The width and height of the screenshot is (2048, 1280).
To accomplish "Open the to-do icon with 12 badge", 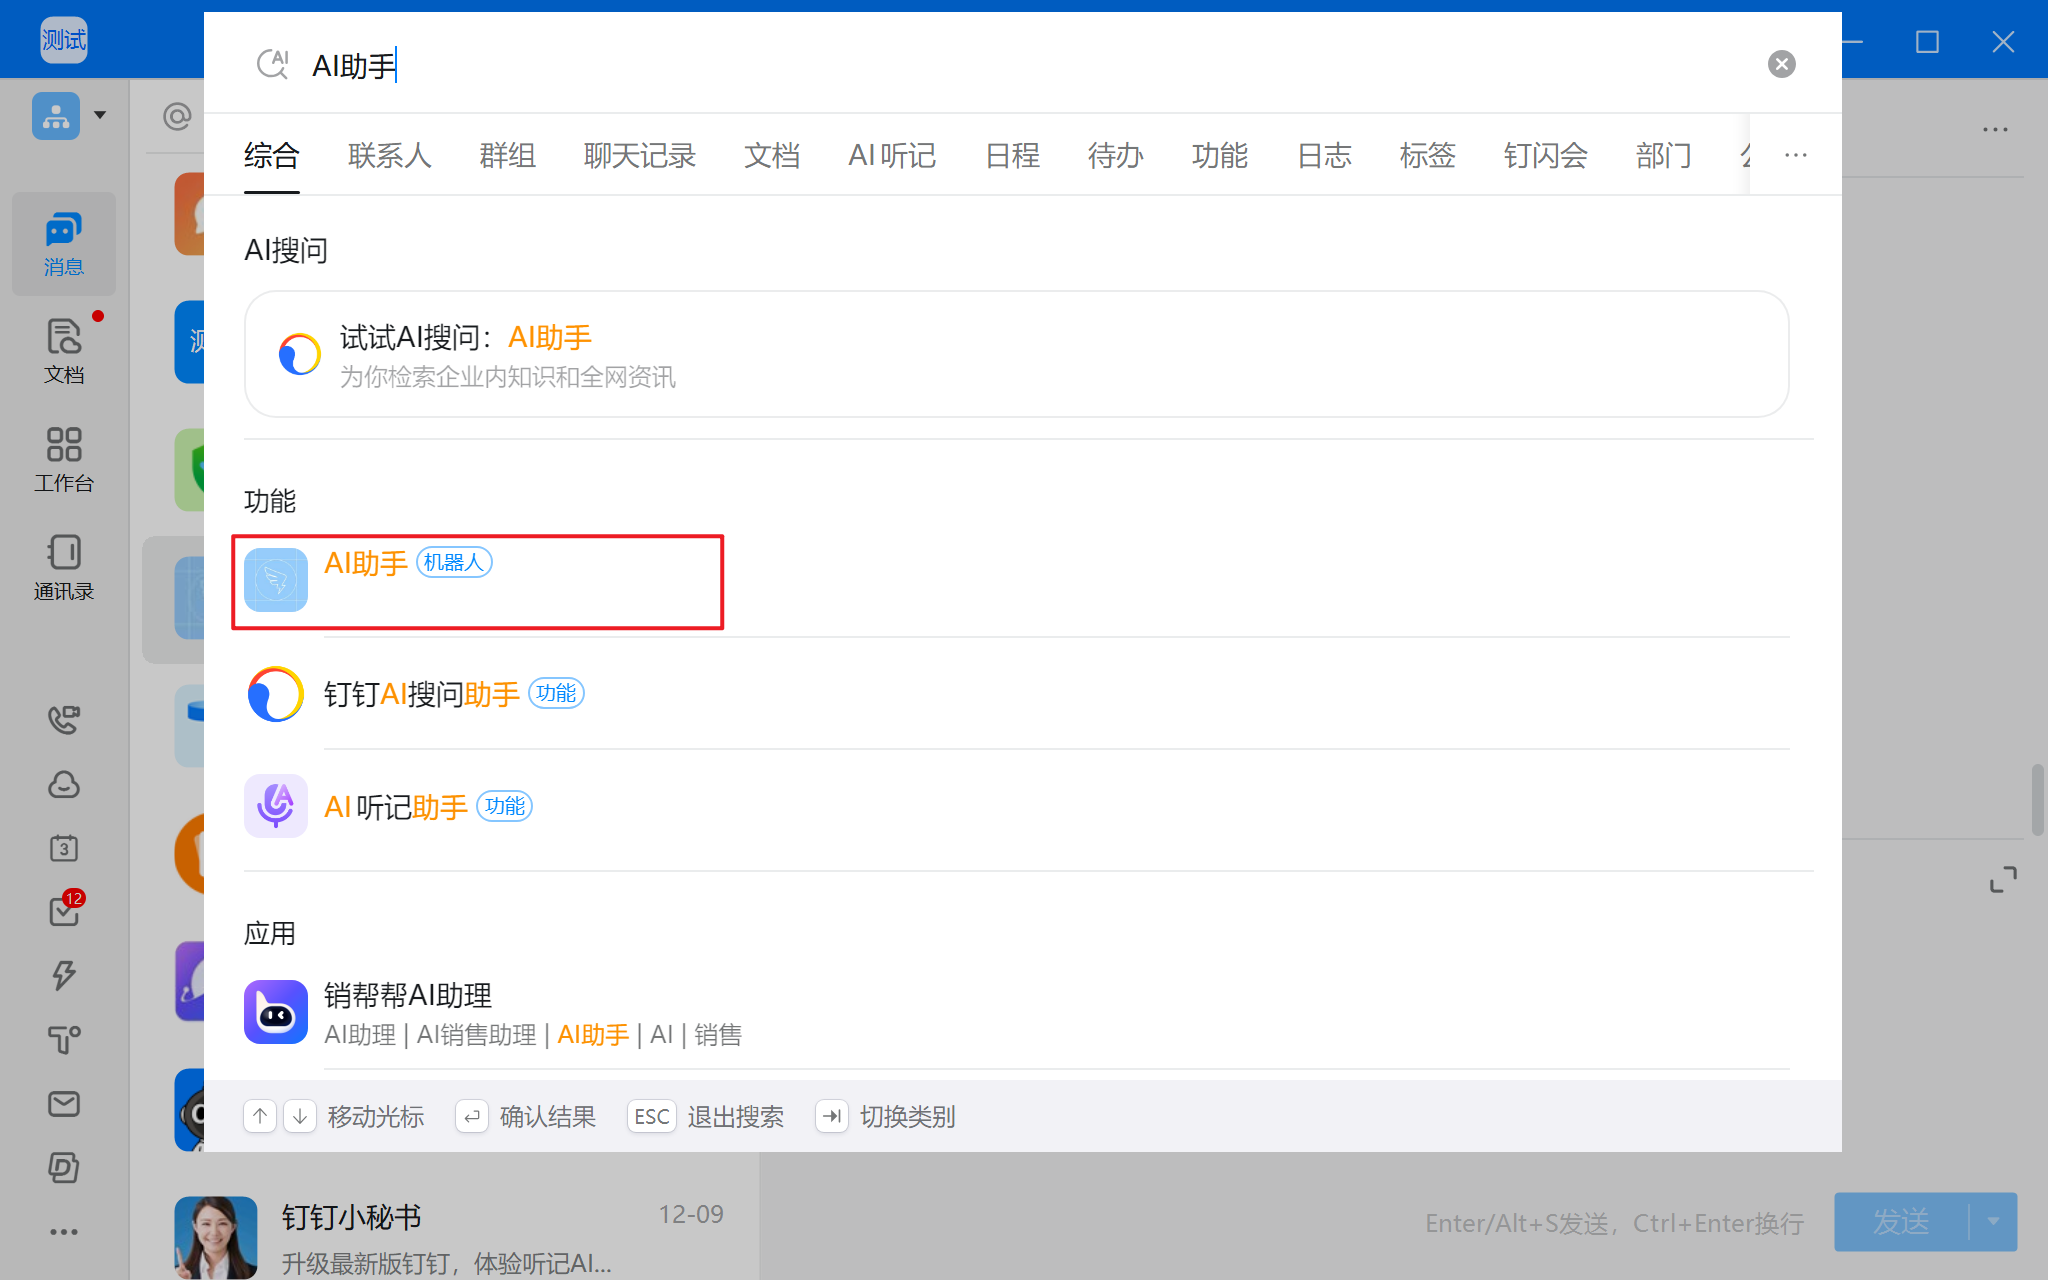I will (x=63, y=911).
